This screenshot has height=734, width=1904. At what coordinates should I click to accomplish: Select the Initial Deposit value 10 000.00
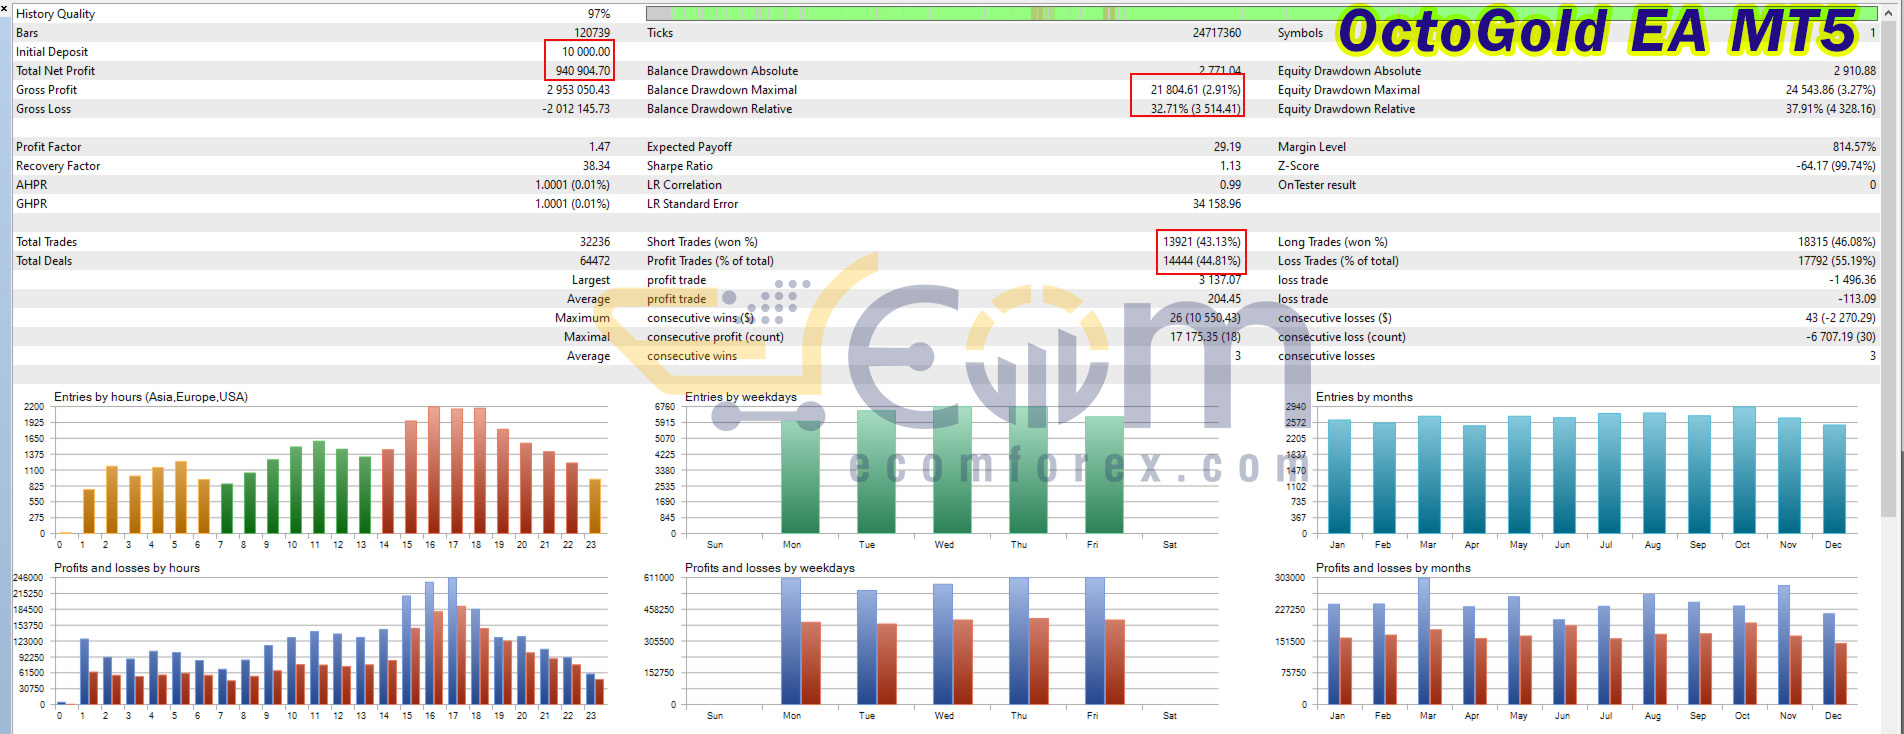point(585,52)
